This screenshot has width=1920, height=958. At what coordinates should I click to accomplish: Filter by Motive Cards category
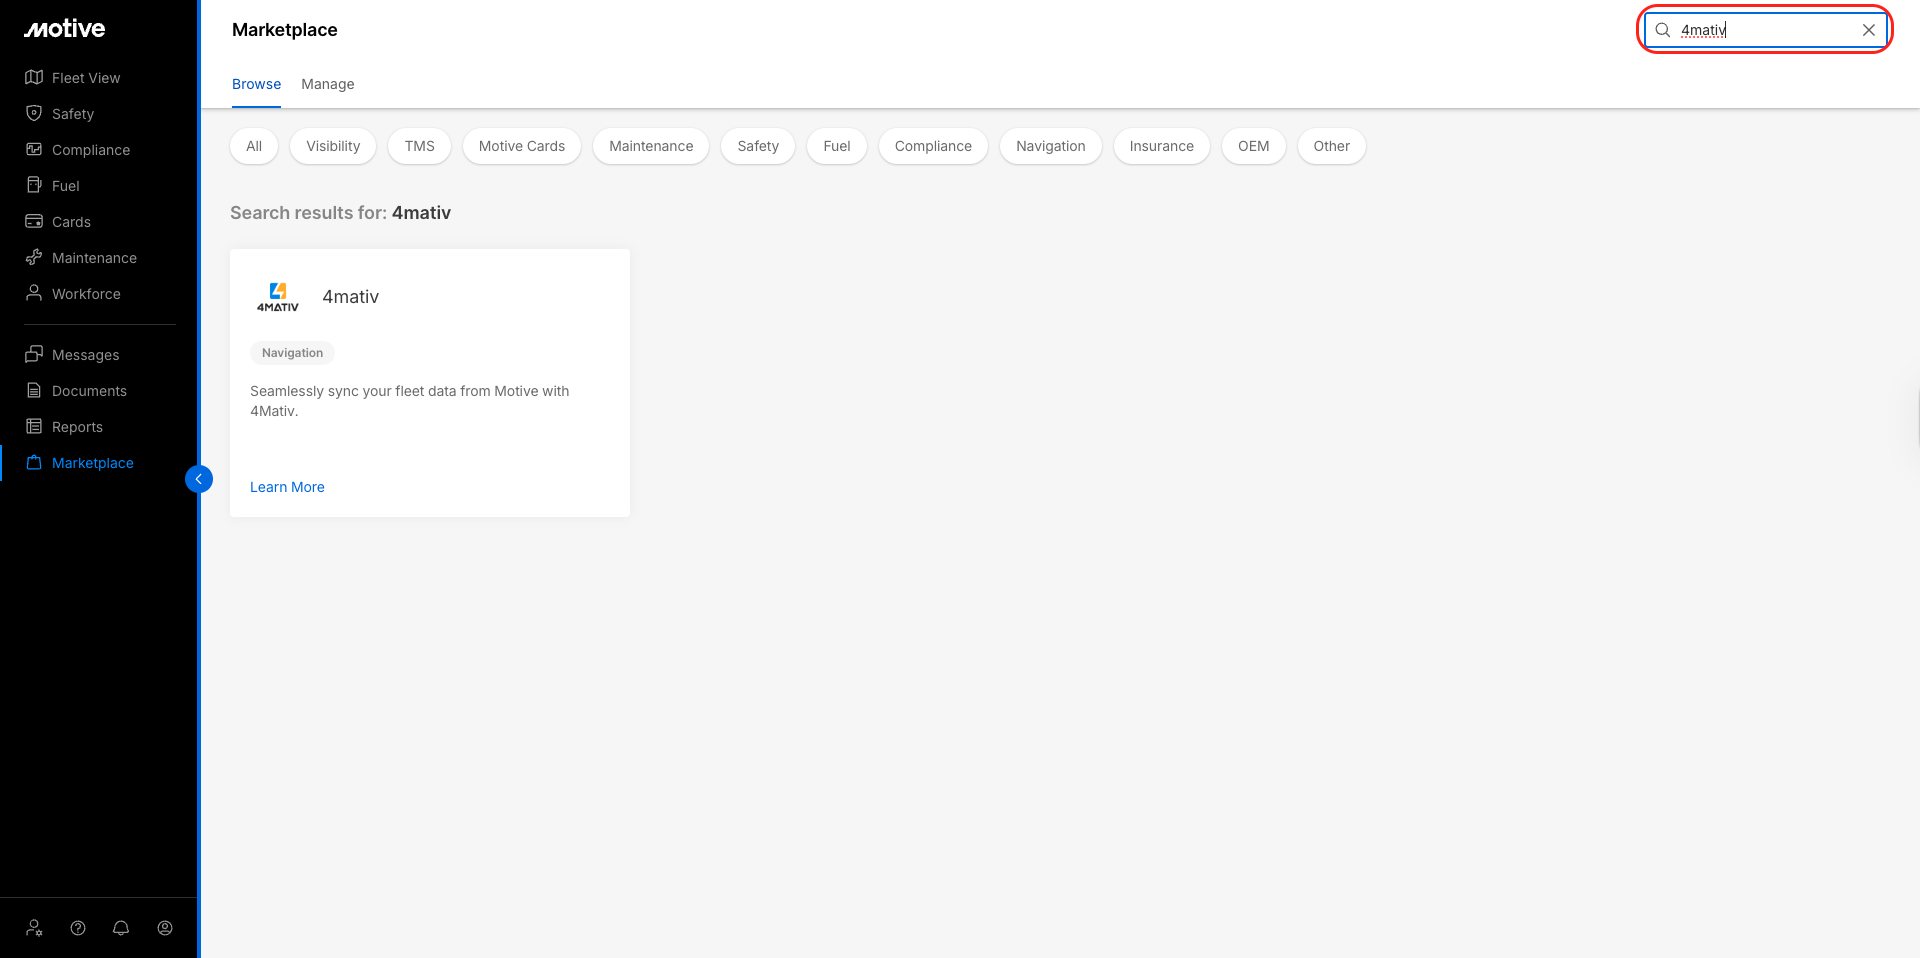pyautogui.click(x=522, y=146)
